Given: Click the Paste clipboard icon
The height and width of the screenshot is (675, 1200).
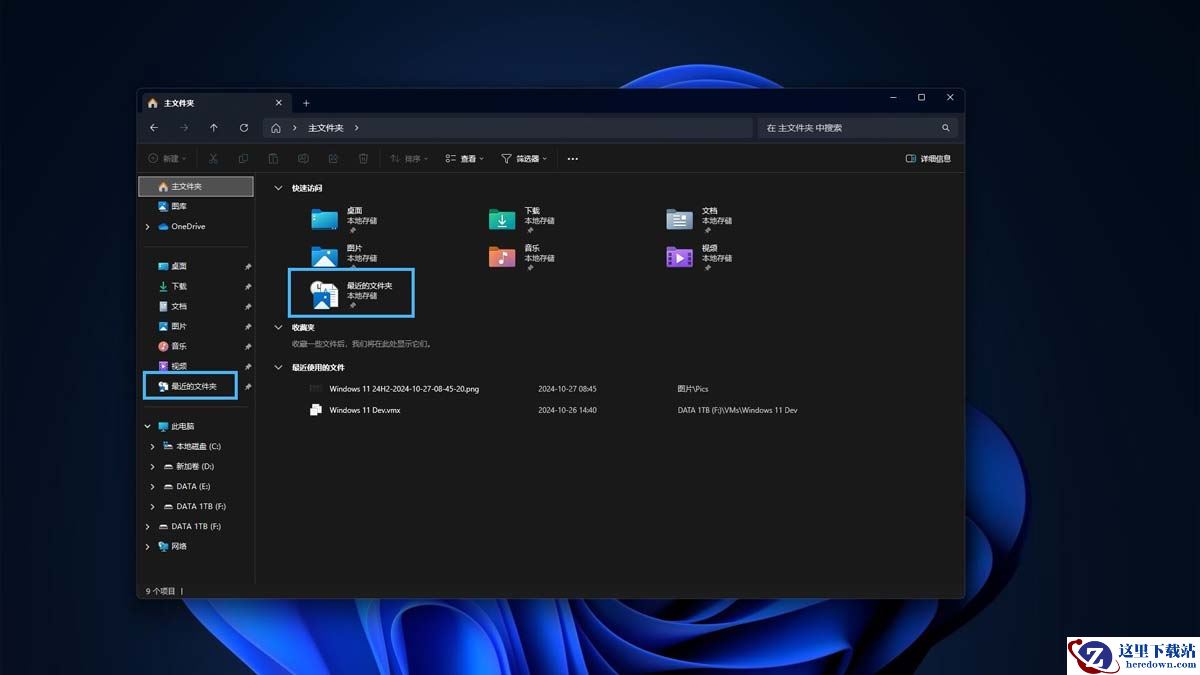Looking at the screenshot, I should (273, 158).
